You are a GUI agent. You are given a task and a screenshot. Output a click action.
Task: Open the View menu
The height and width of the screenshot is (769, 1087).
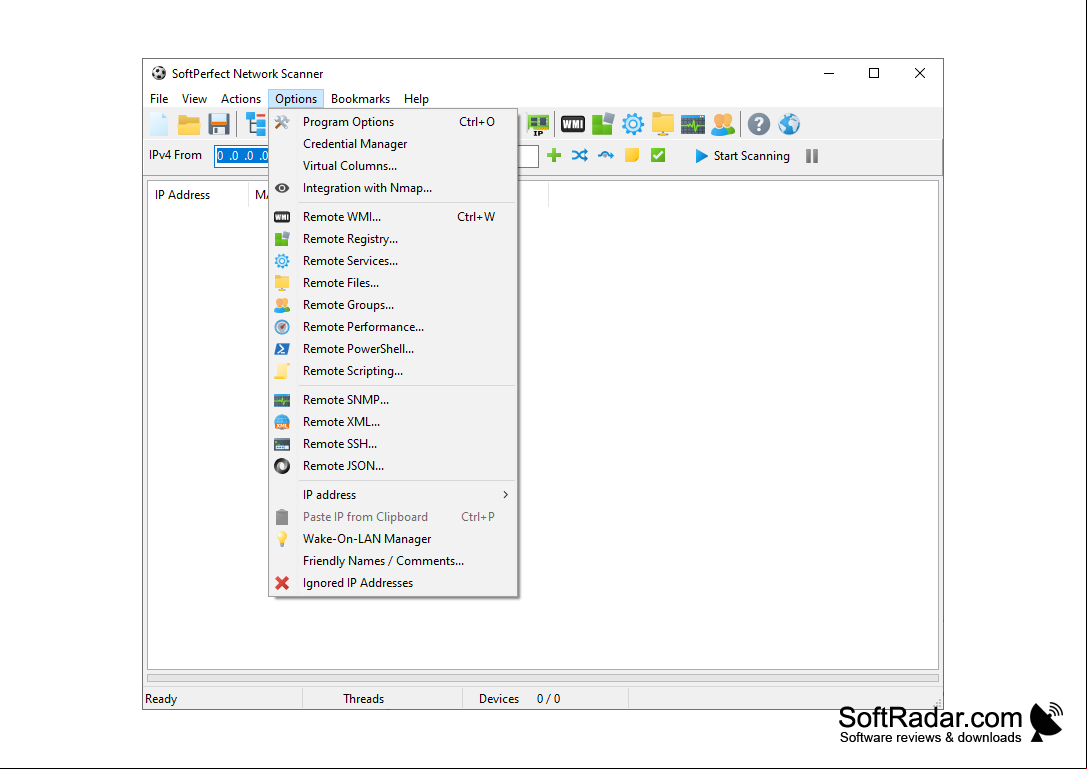pos(194,98)
